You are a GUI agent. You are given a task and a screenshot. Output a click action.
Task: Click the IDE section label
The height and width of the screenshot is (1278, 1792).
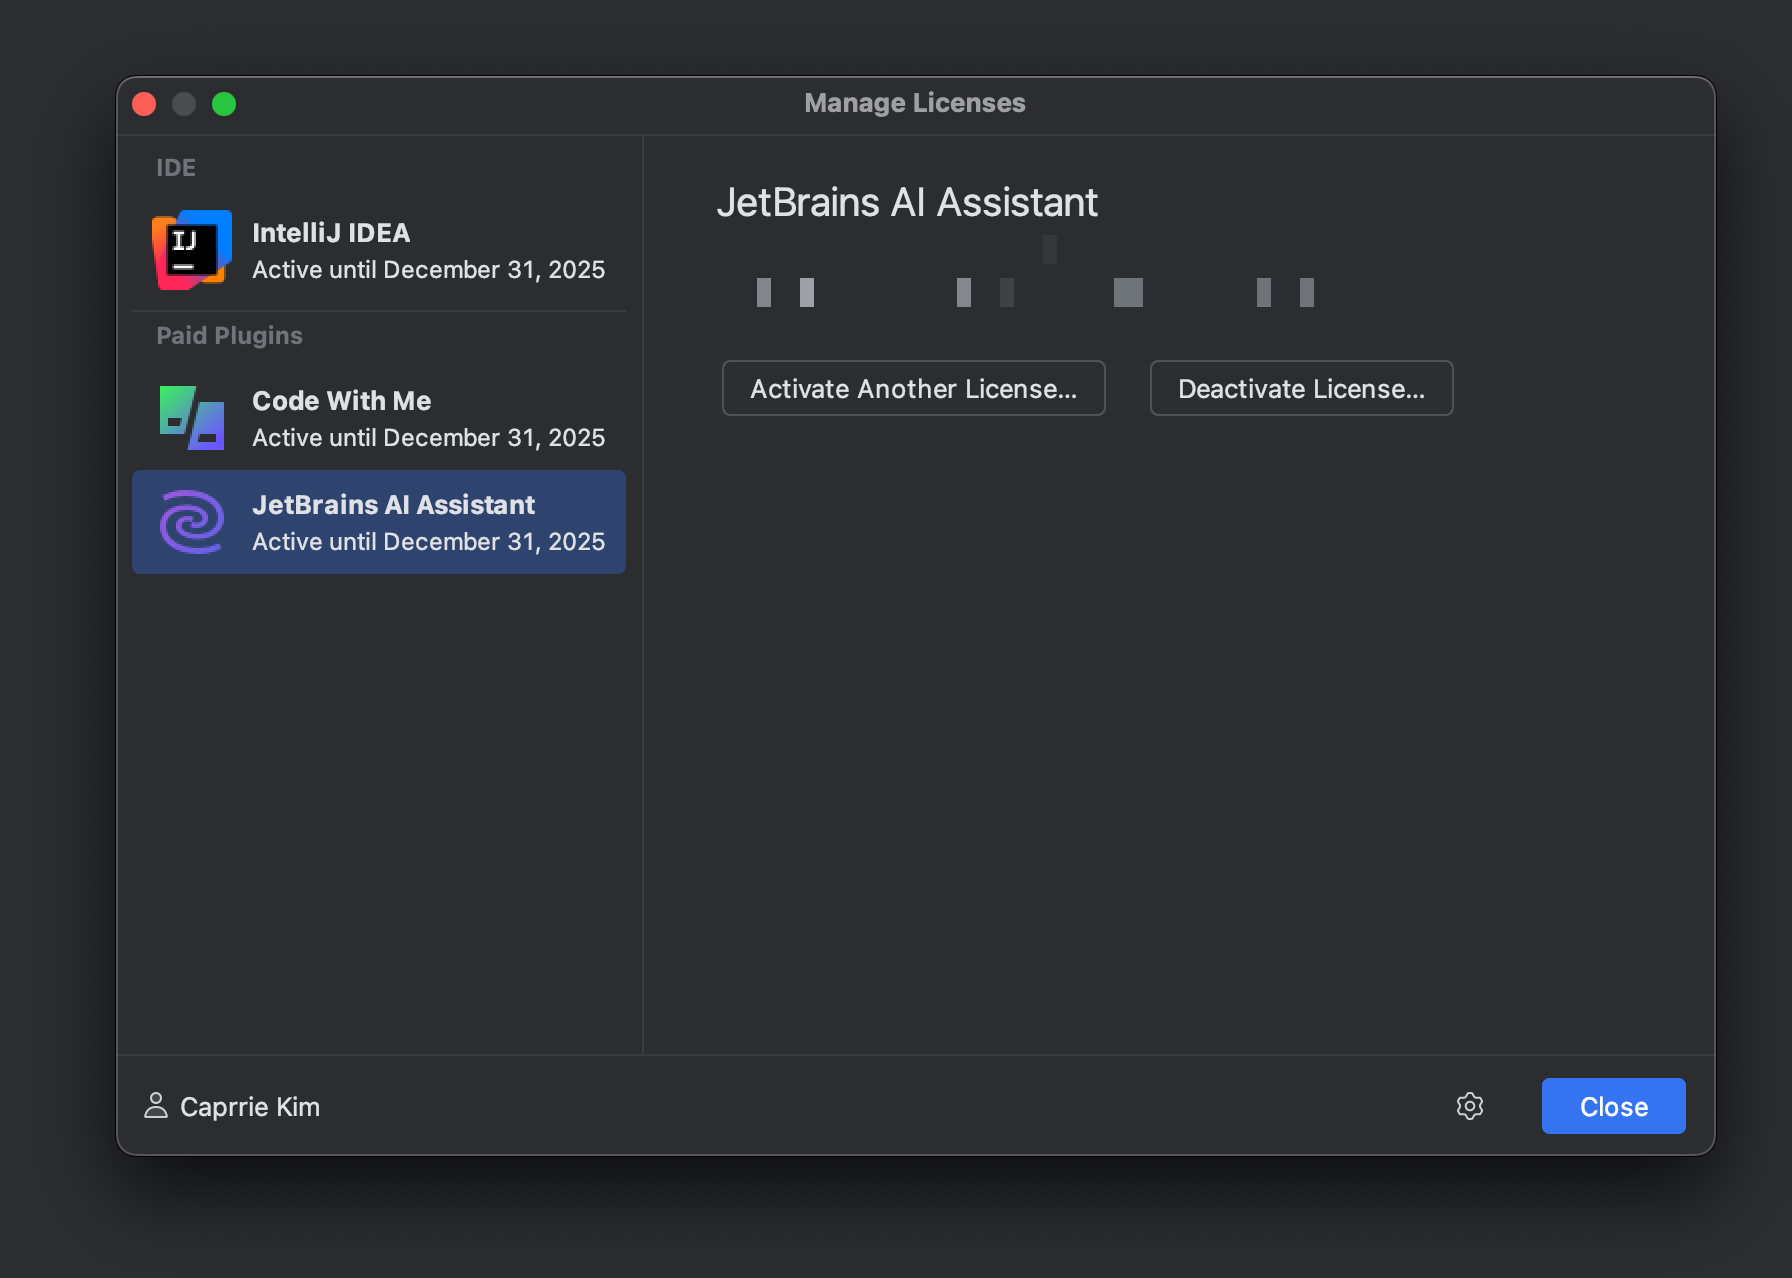pyautogui.click(x=176, y=168)
